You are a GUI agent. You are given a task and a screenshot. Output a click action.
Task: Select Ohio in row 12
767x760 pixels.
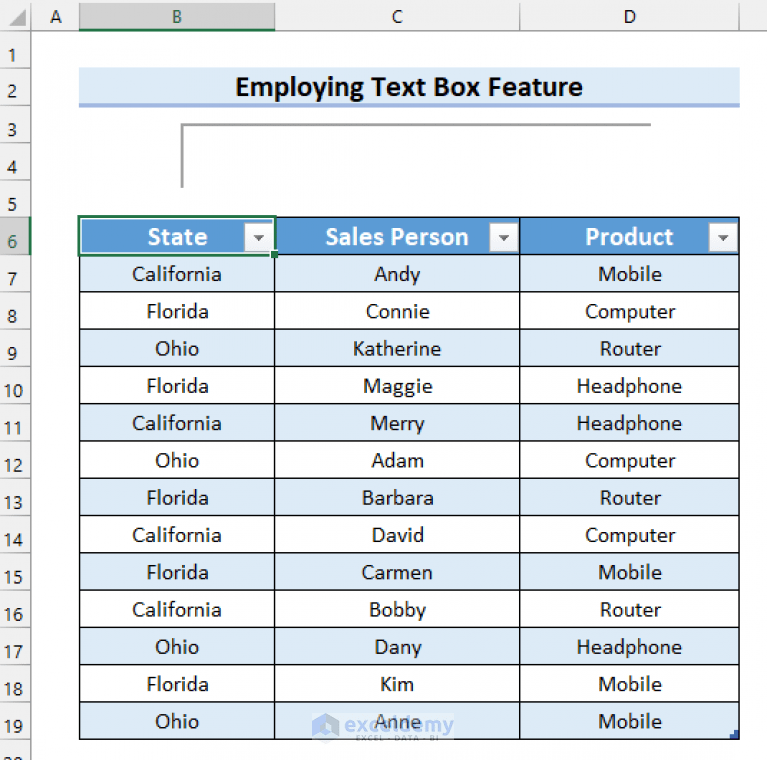pyautogui.click(x=177, y=460)
